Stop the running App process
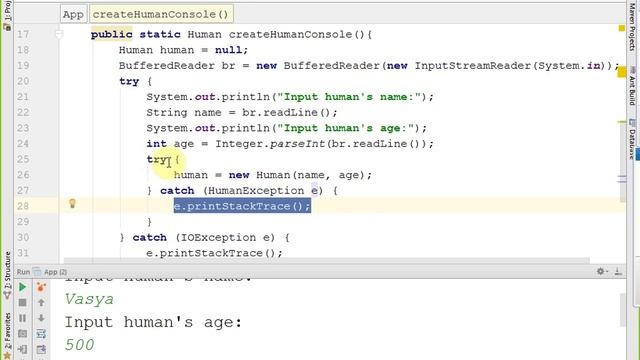The image size is (640, 360). click(22, 302)
